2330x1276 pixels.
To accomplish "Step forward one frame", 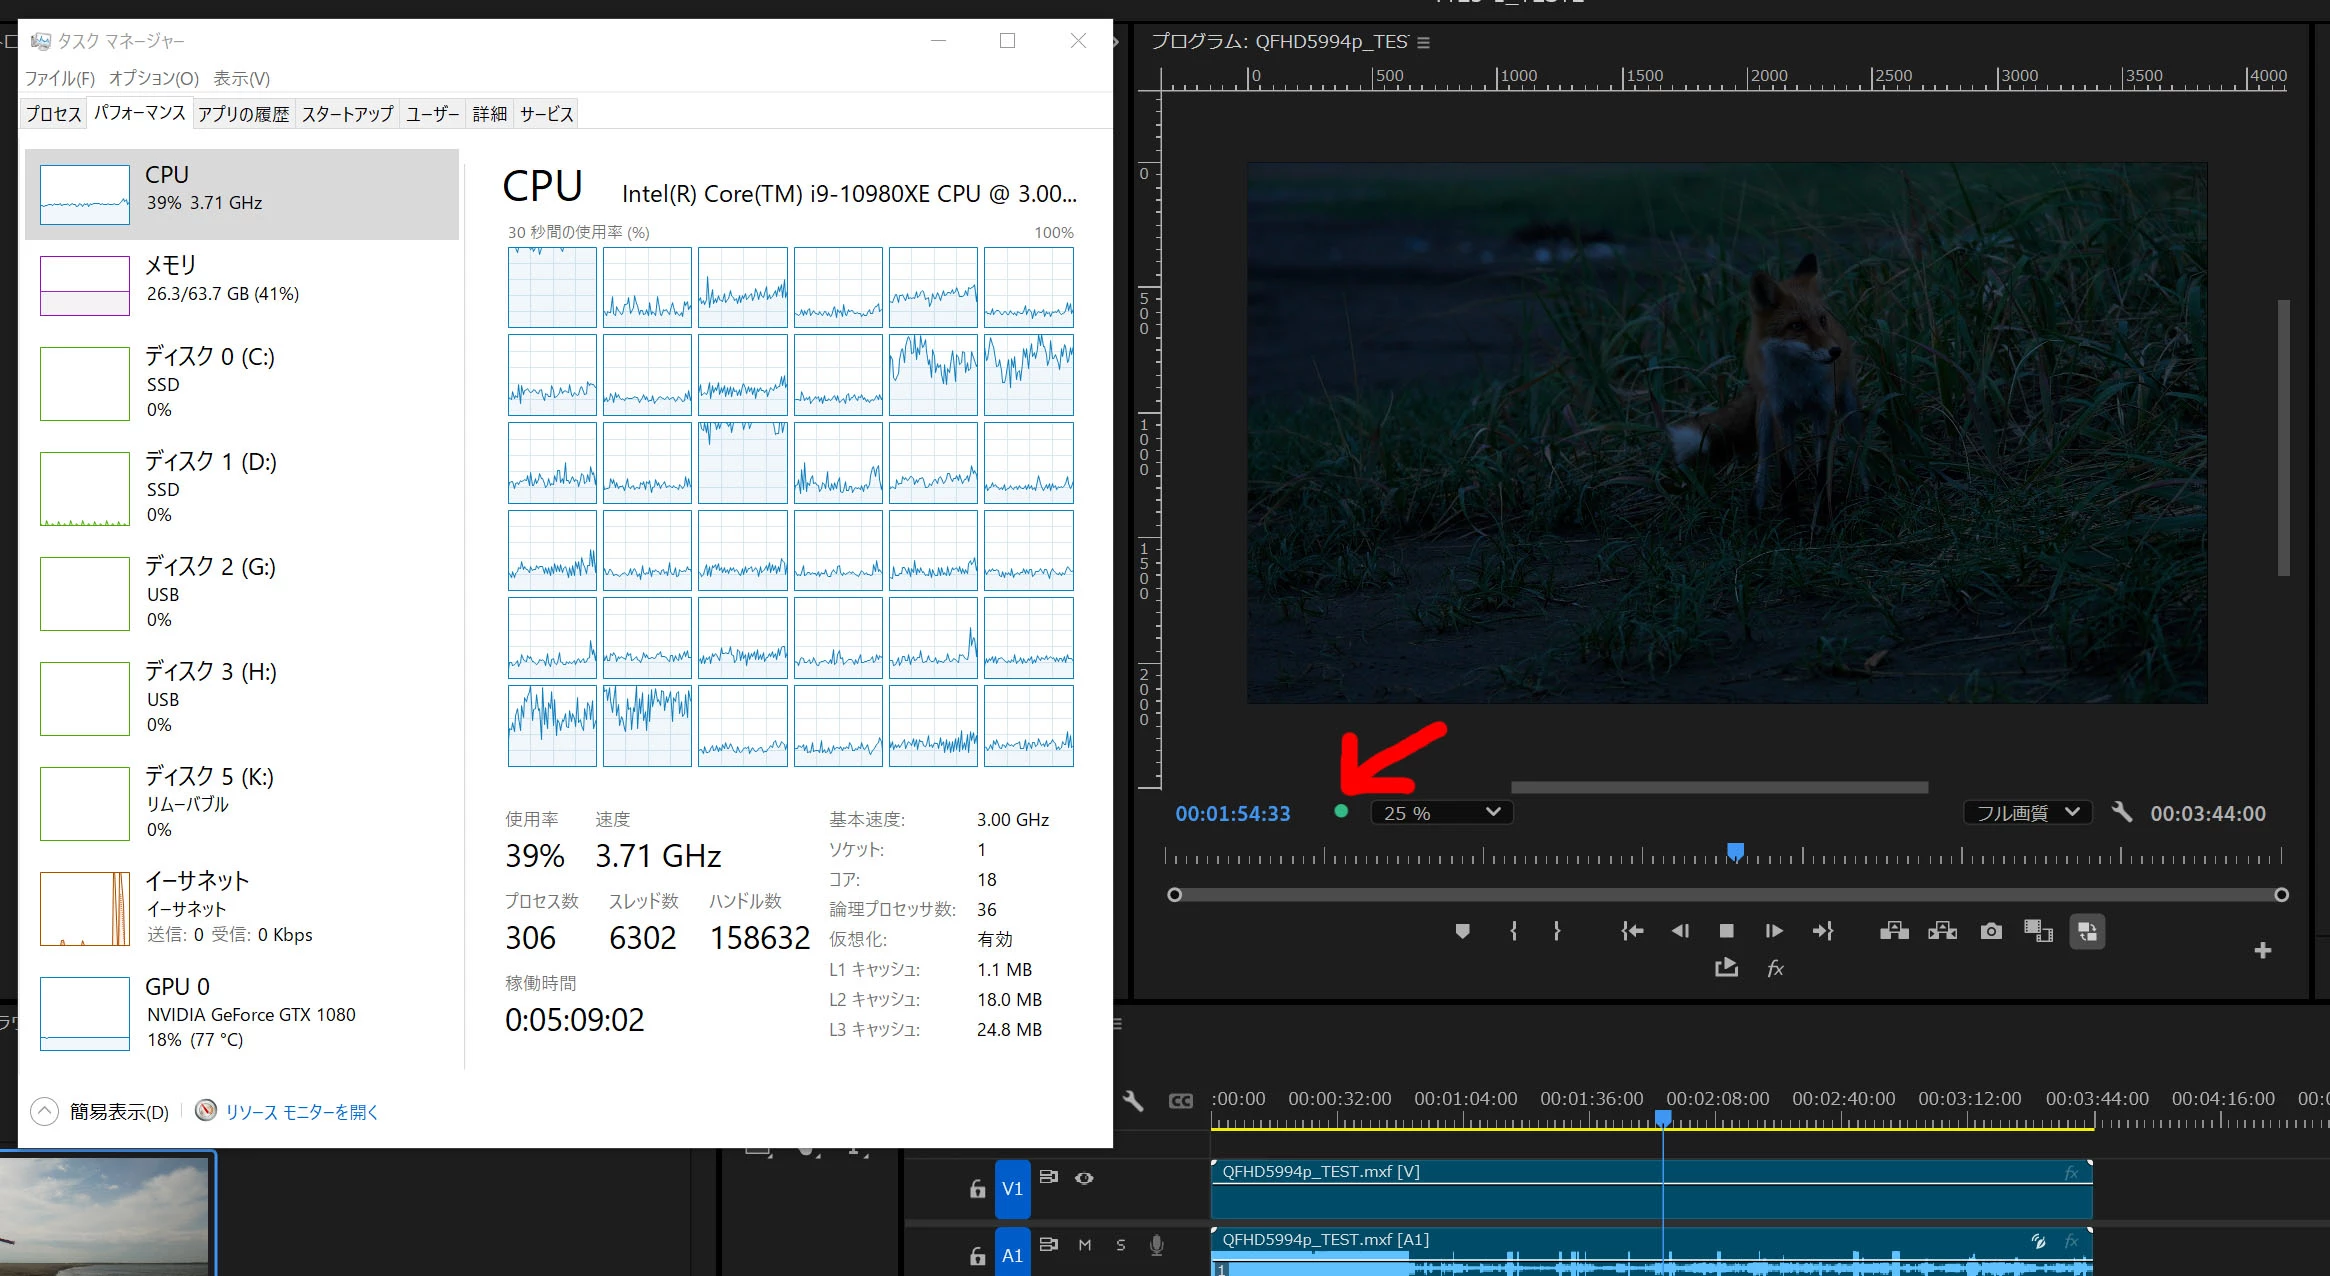I will [1774, 931].
